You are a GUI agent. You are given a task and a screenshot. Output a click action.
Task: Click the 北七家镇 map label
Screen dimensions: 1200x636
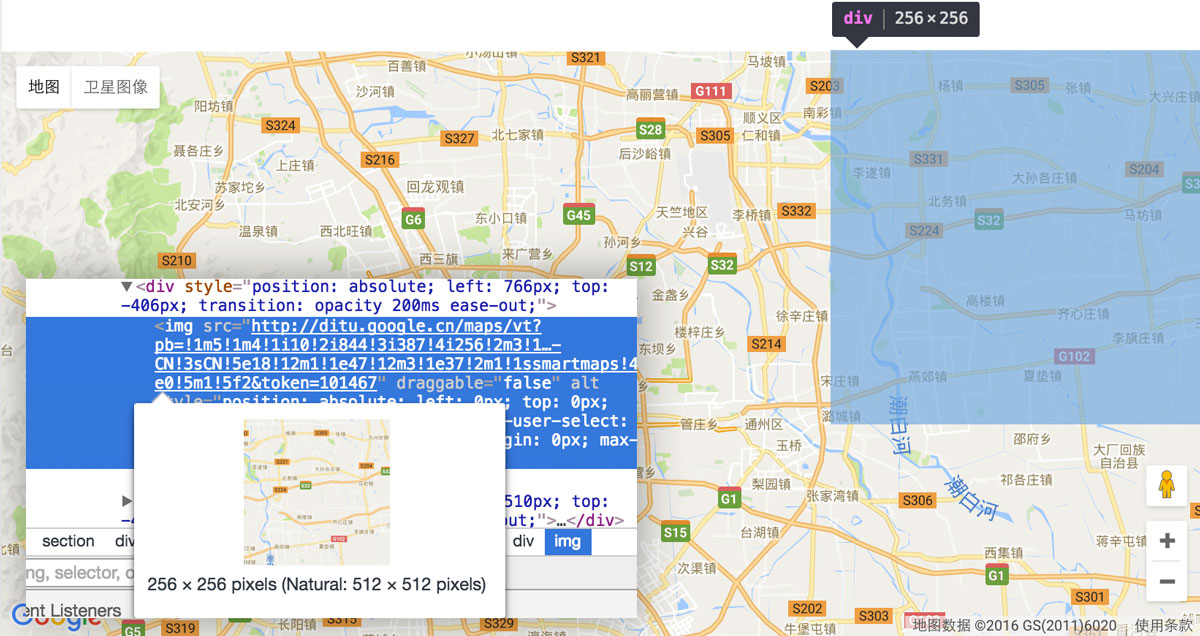coord(518,135)
